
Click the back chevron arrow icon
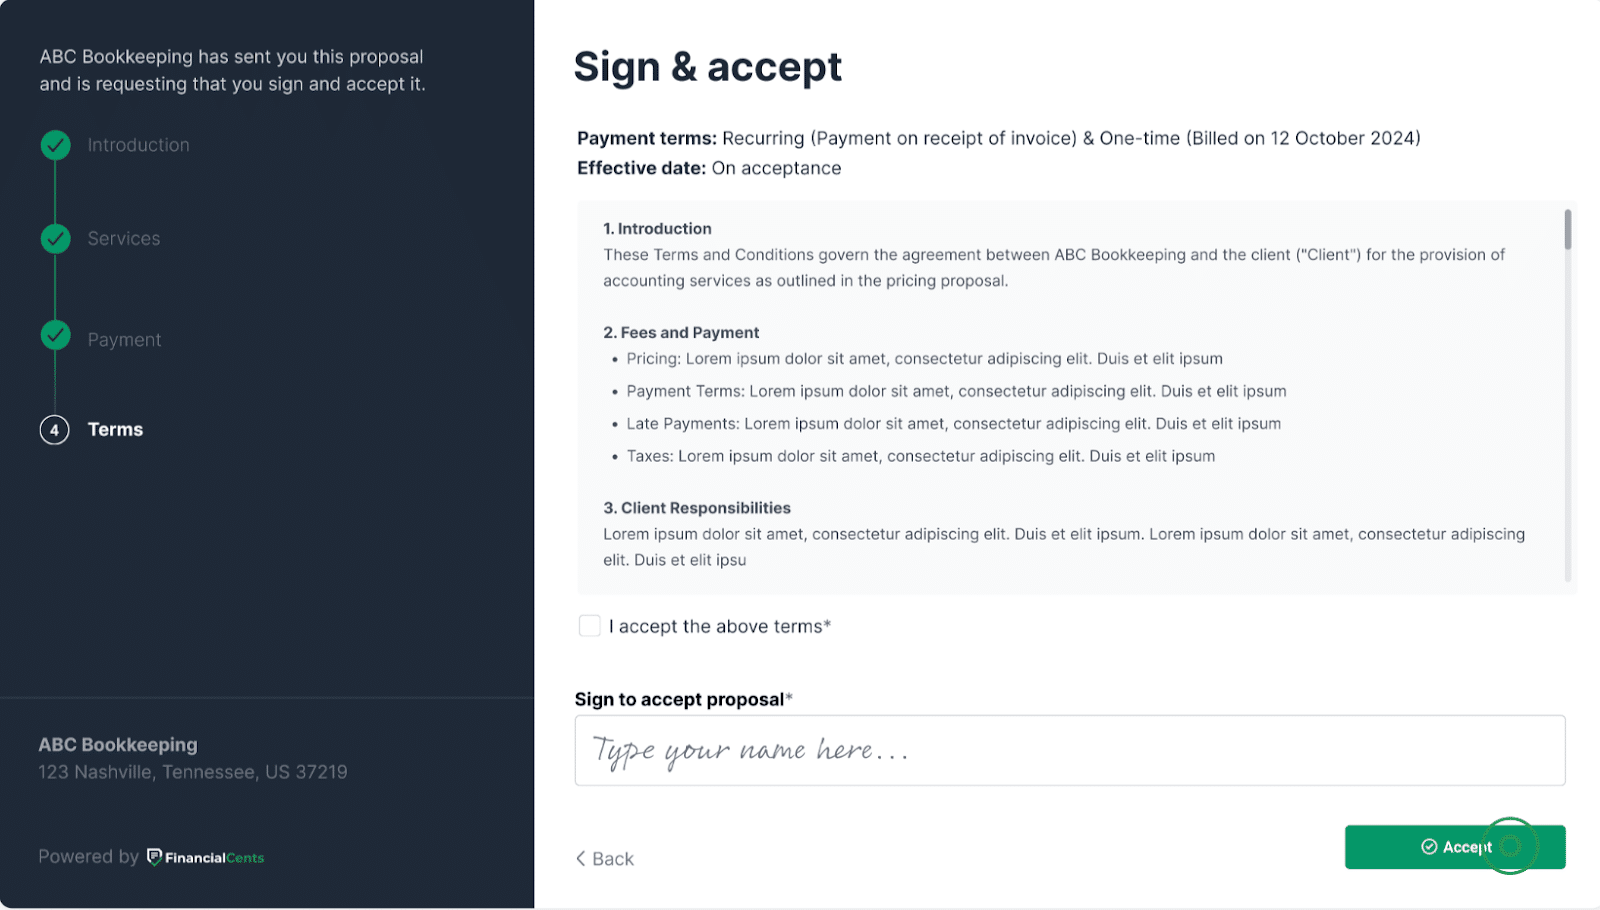tap(581, 859)
